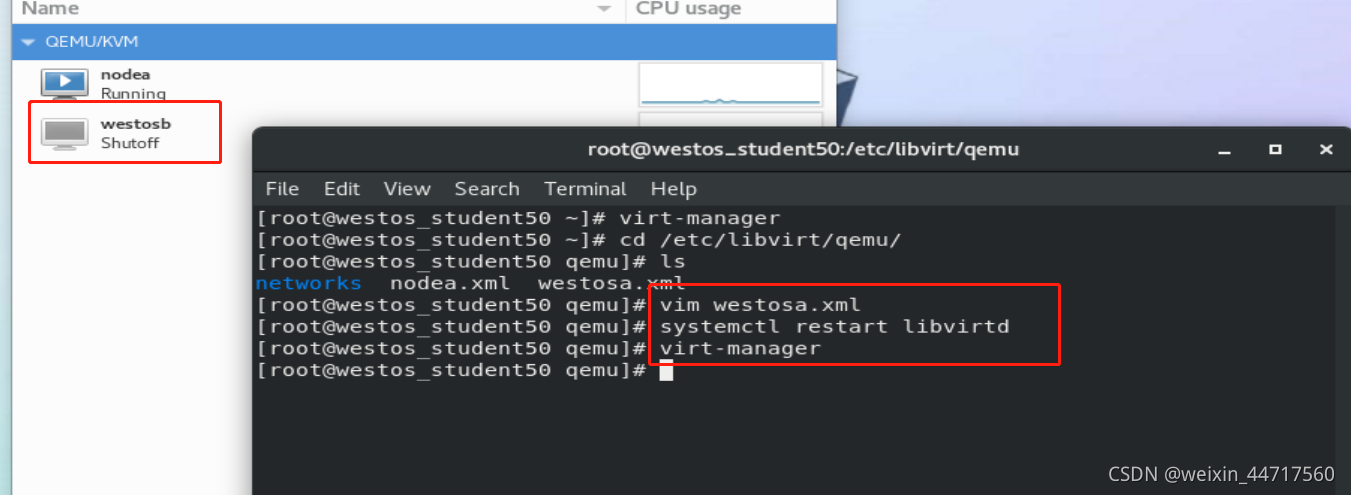Click the 'vim westosa.xml' command text
1351x495 pixels.
tap(760, 304)
